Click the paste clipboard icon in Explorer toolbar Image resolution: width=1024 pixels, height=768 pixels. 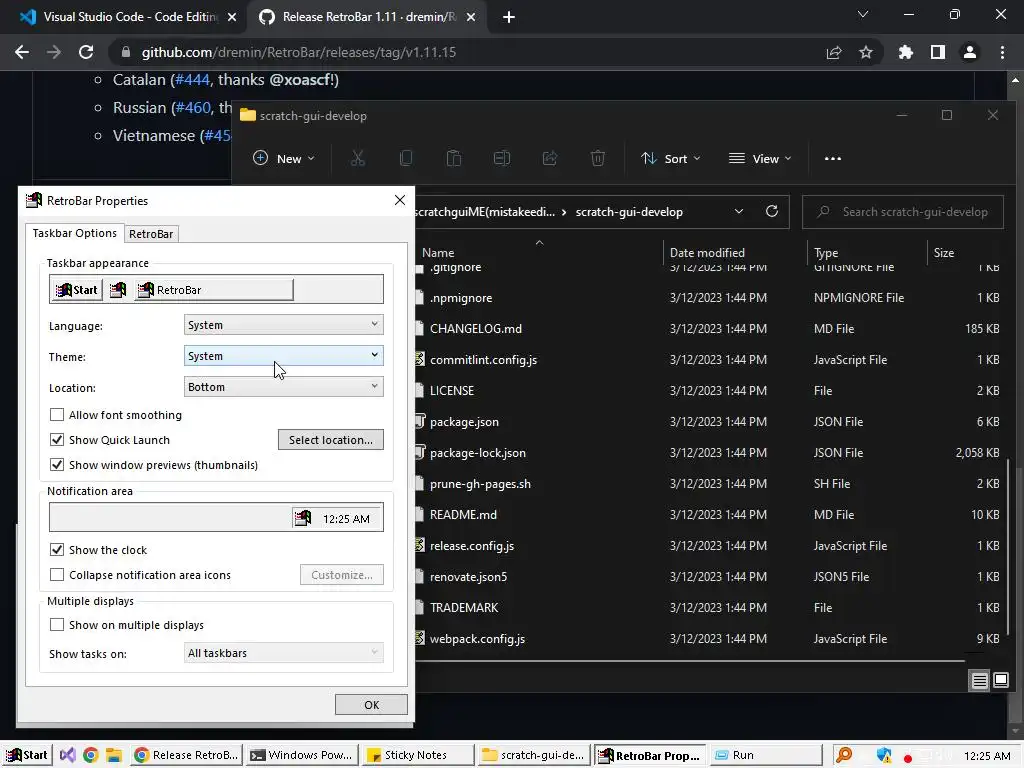454,158
